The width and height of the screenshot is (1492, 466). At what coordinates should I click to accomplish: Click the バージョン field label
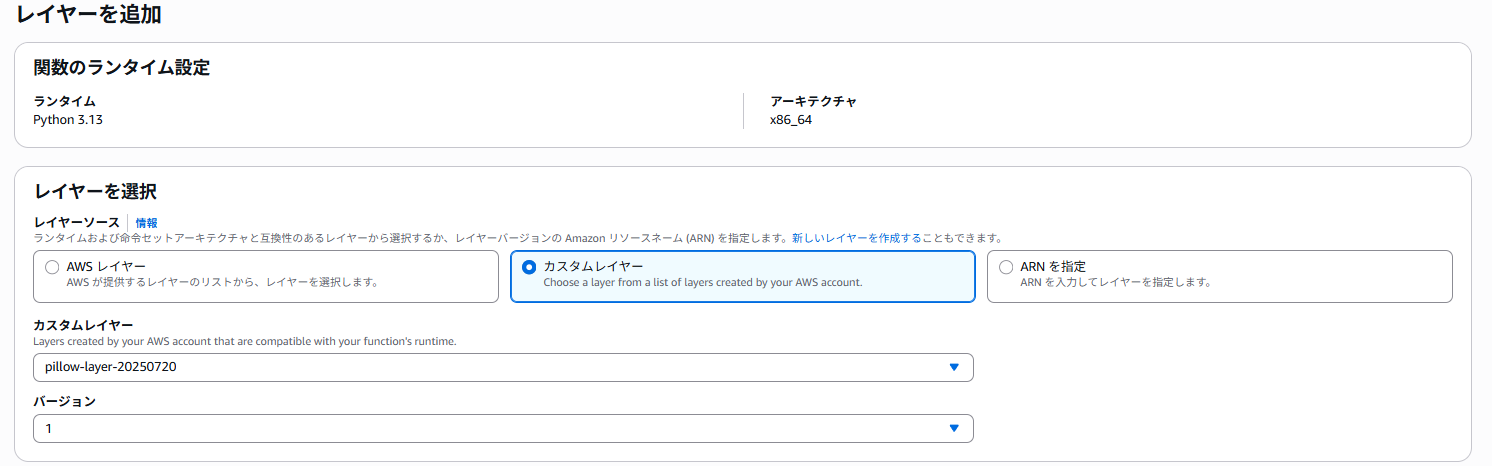coord(64,401)
